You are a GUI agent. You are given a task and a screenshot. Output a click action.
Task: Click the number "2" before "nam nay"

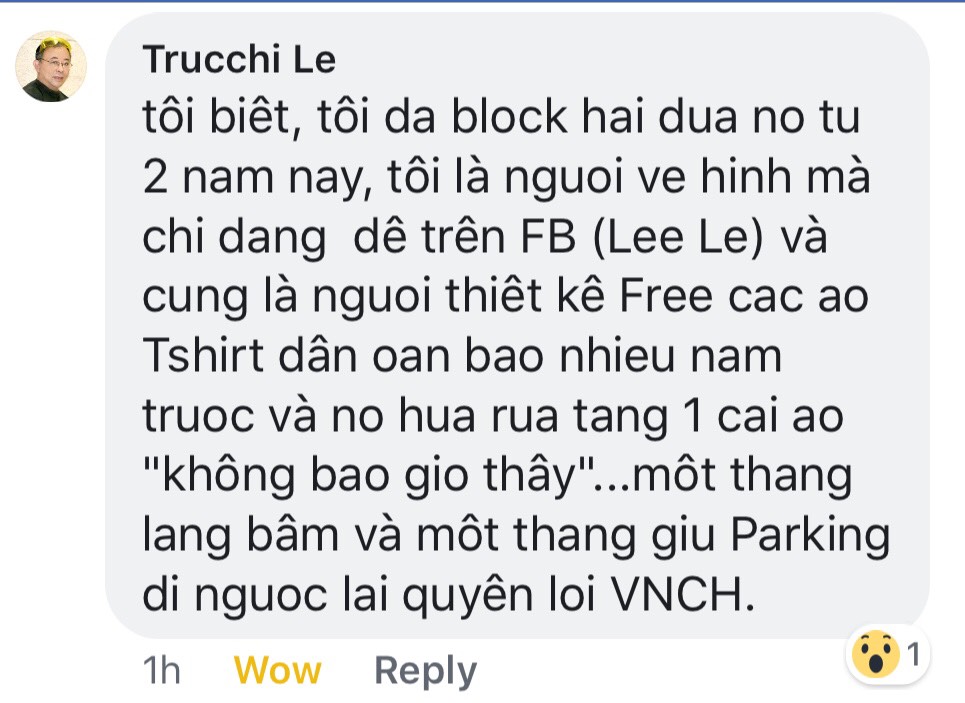click(155, 177)
